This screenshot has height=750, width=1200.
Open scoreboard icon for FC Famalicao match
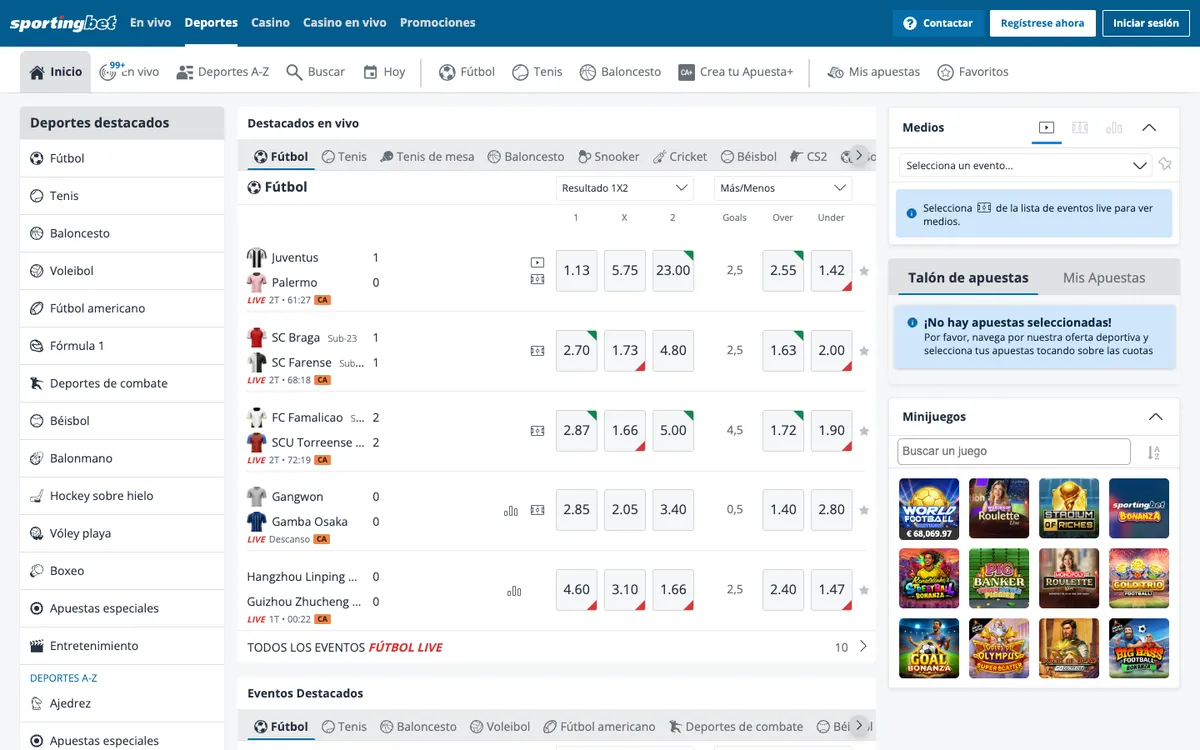pyautogui.click(x=537, y=431)
